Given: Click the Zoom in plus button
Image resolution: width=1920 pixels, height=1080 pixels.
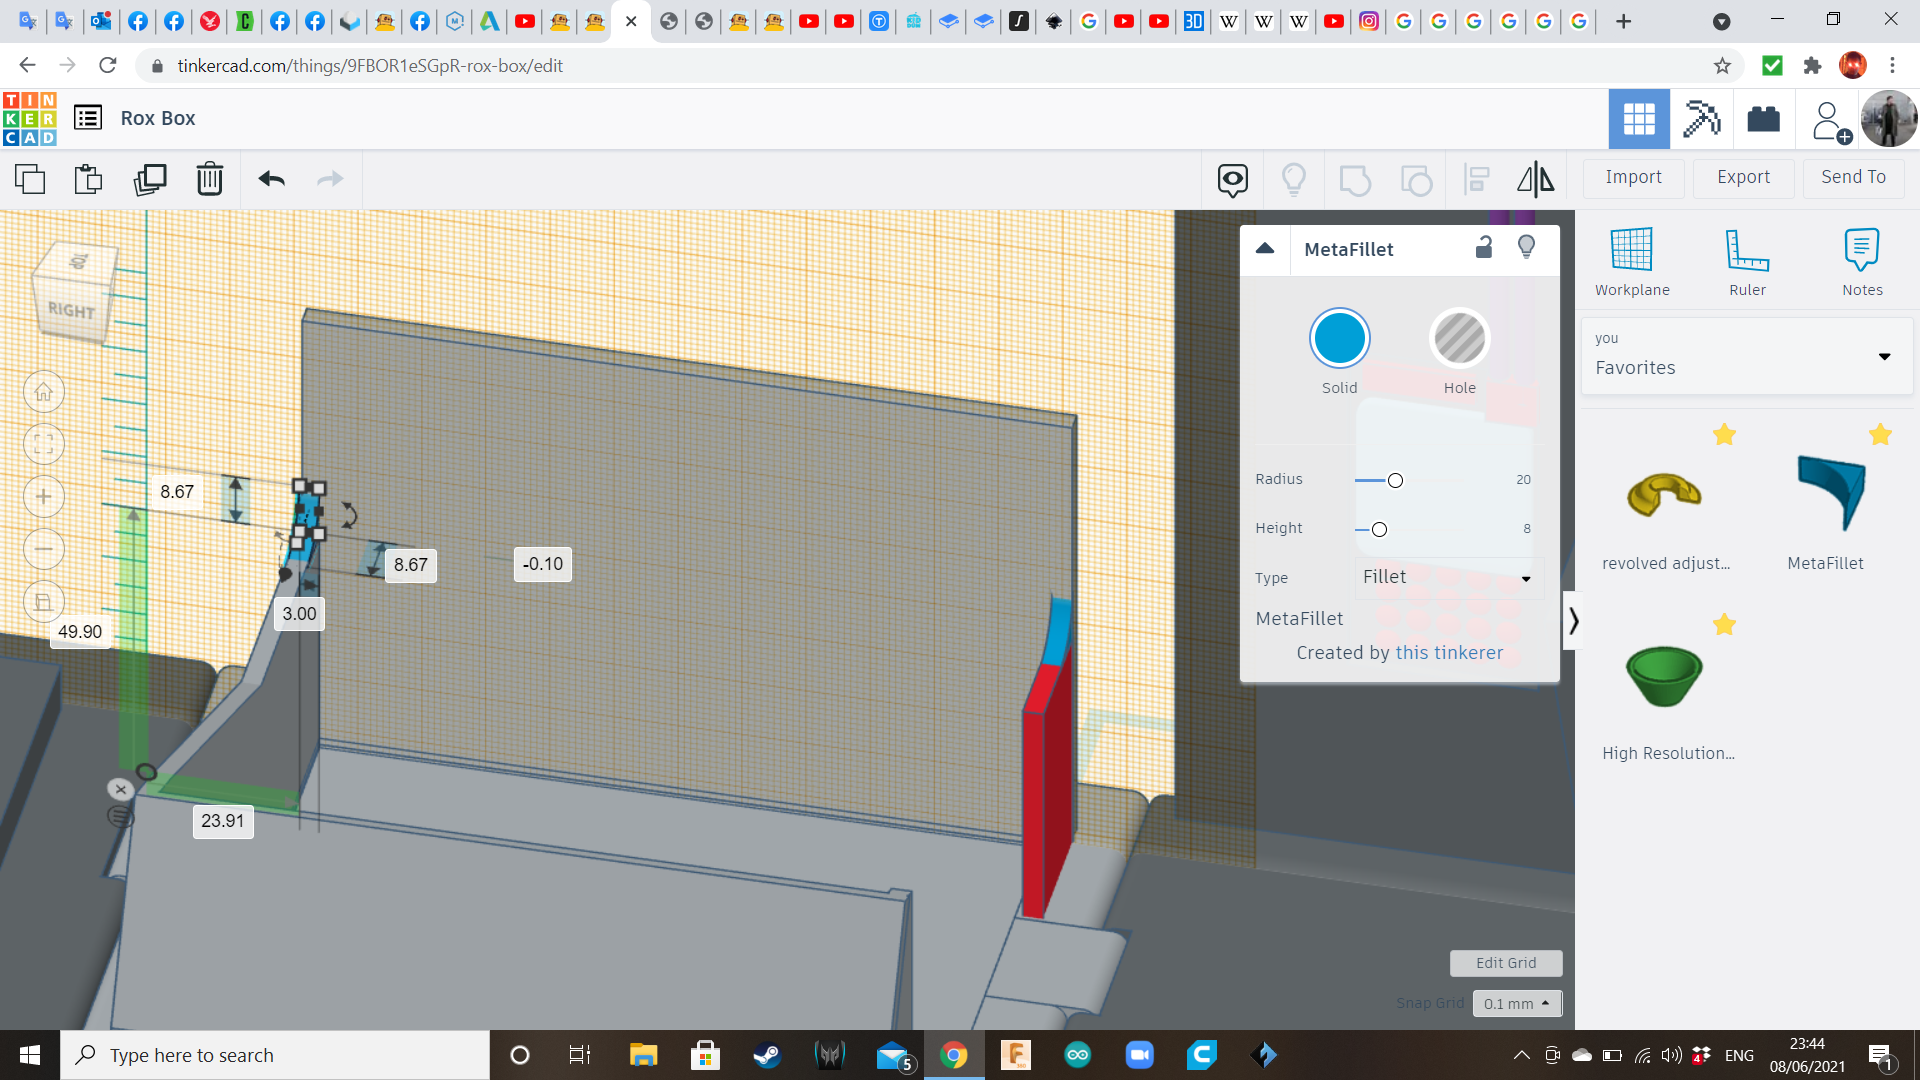Looking at the screenshot, I should (44, 497).
